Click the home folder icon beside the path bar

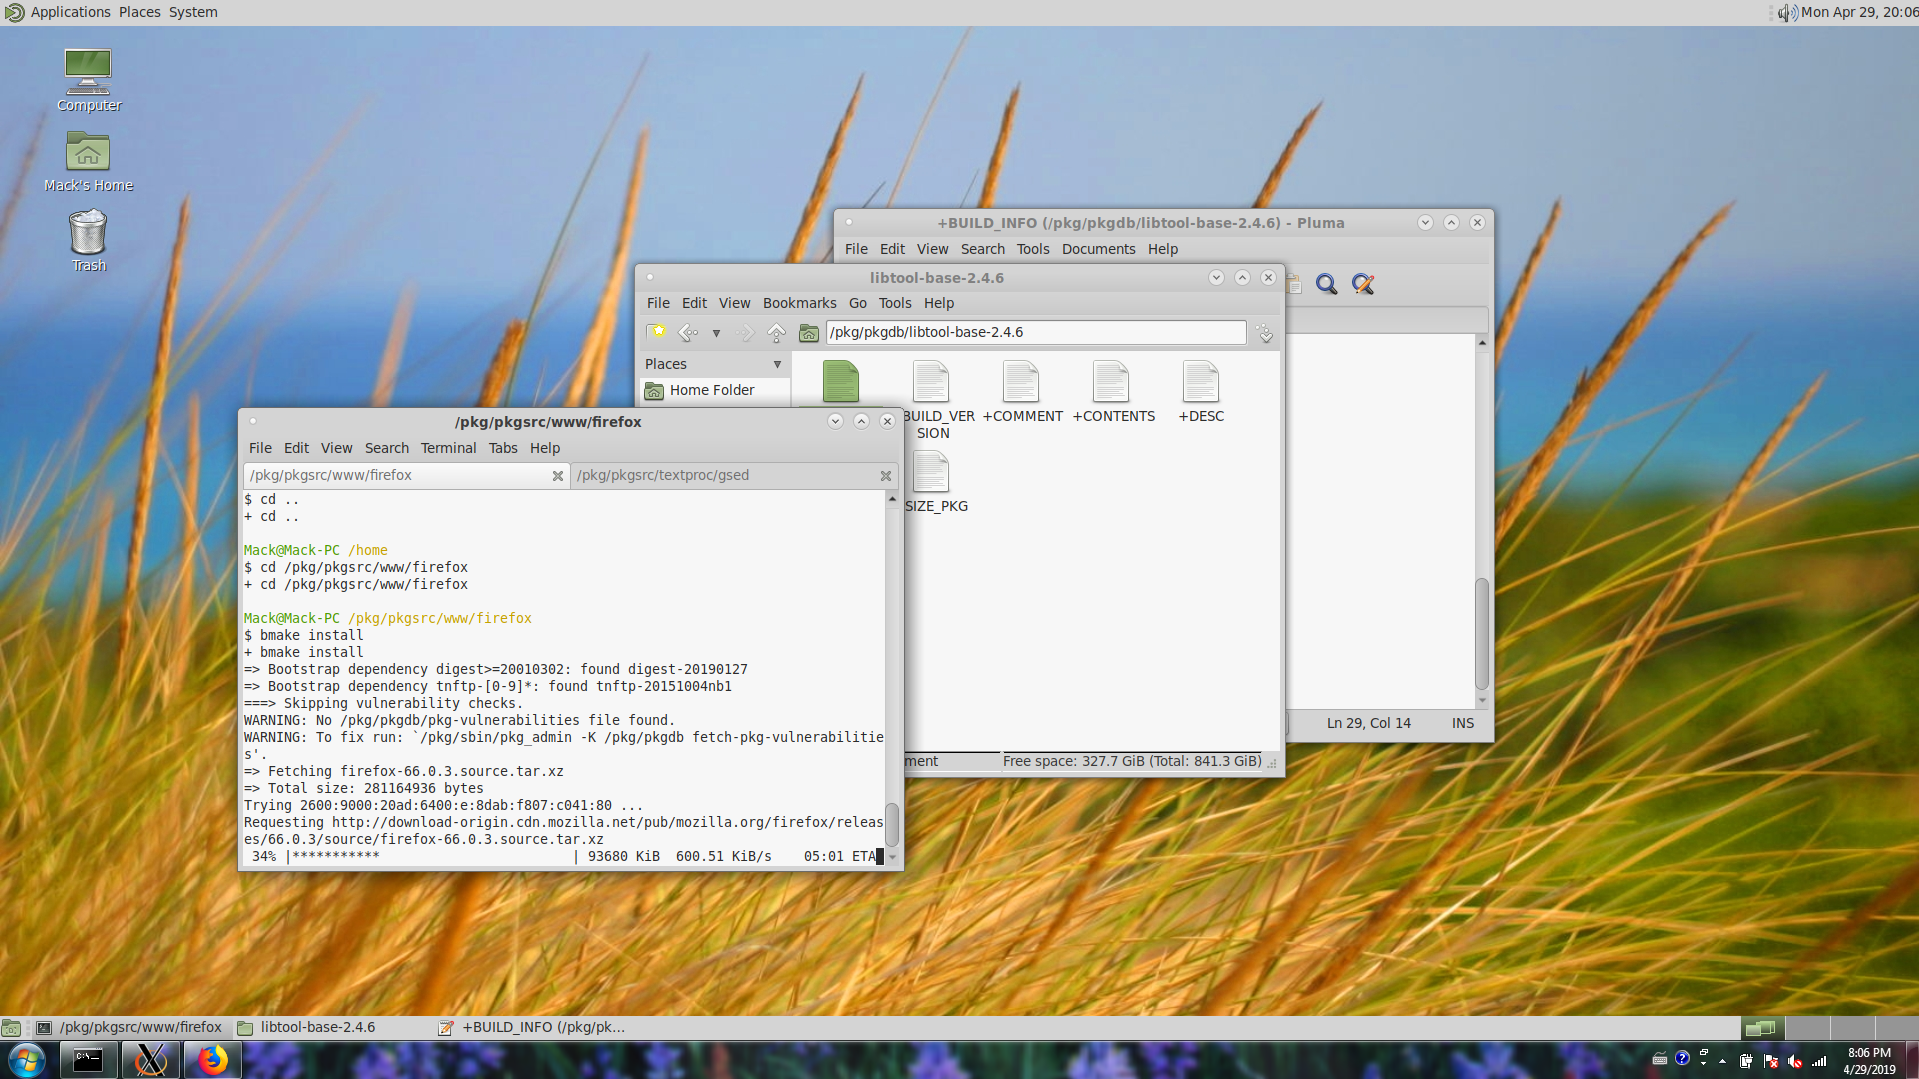pos(808,332)
